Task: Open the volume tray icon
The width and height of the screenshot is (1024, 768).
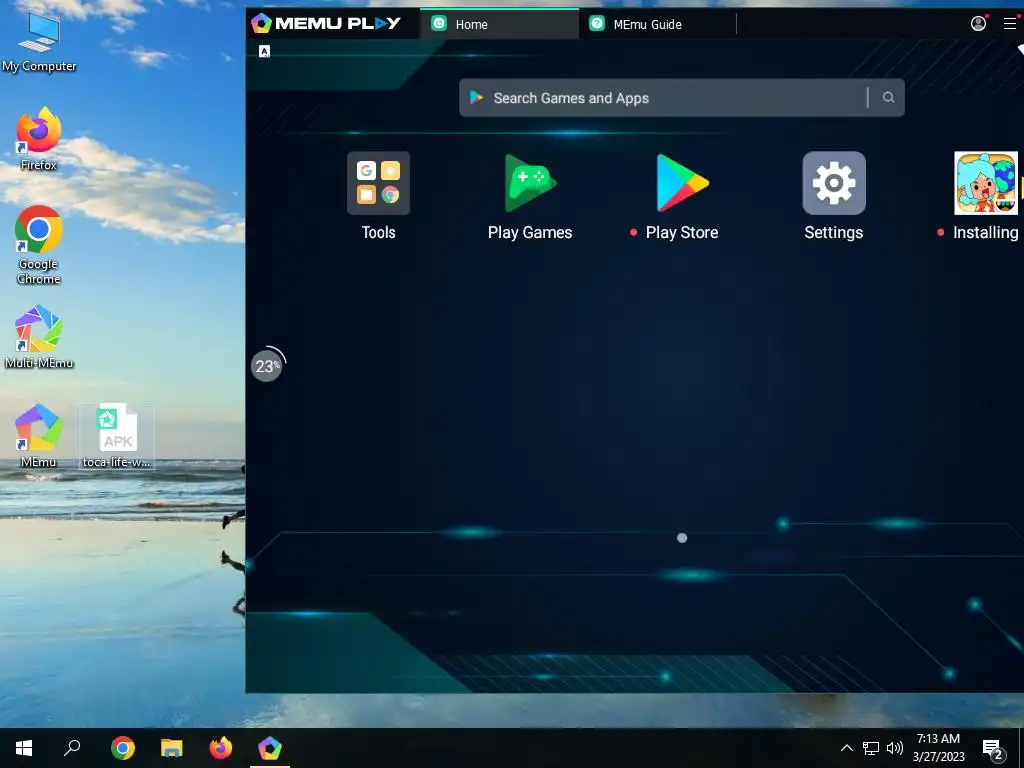Action: click(x=895, y=748)
